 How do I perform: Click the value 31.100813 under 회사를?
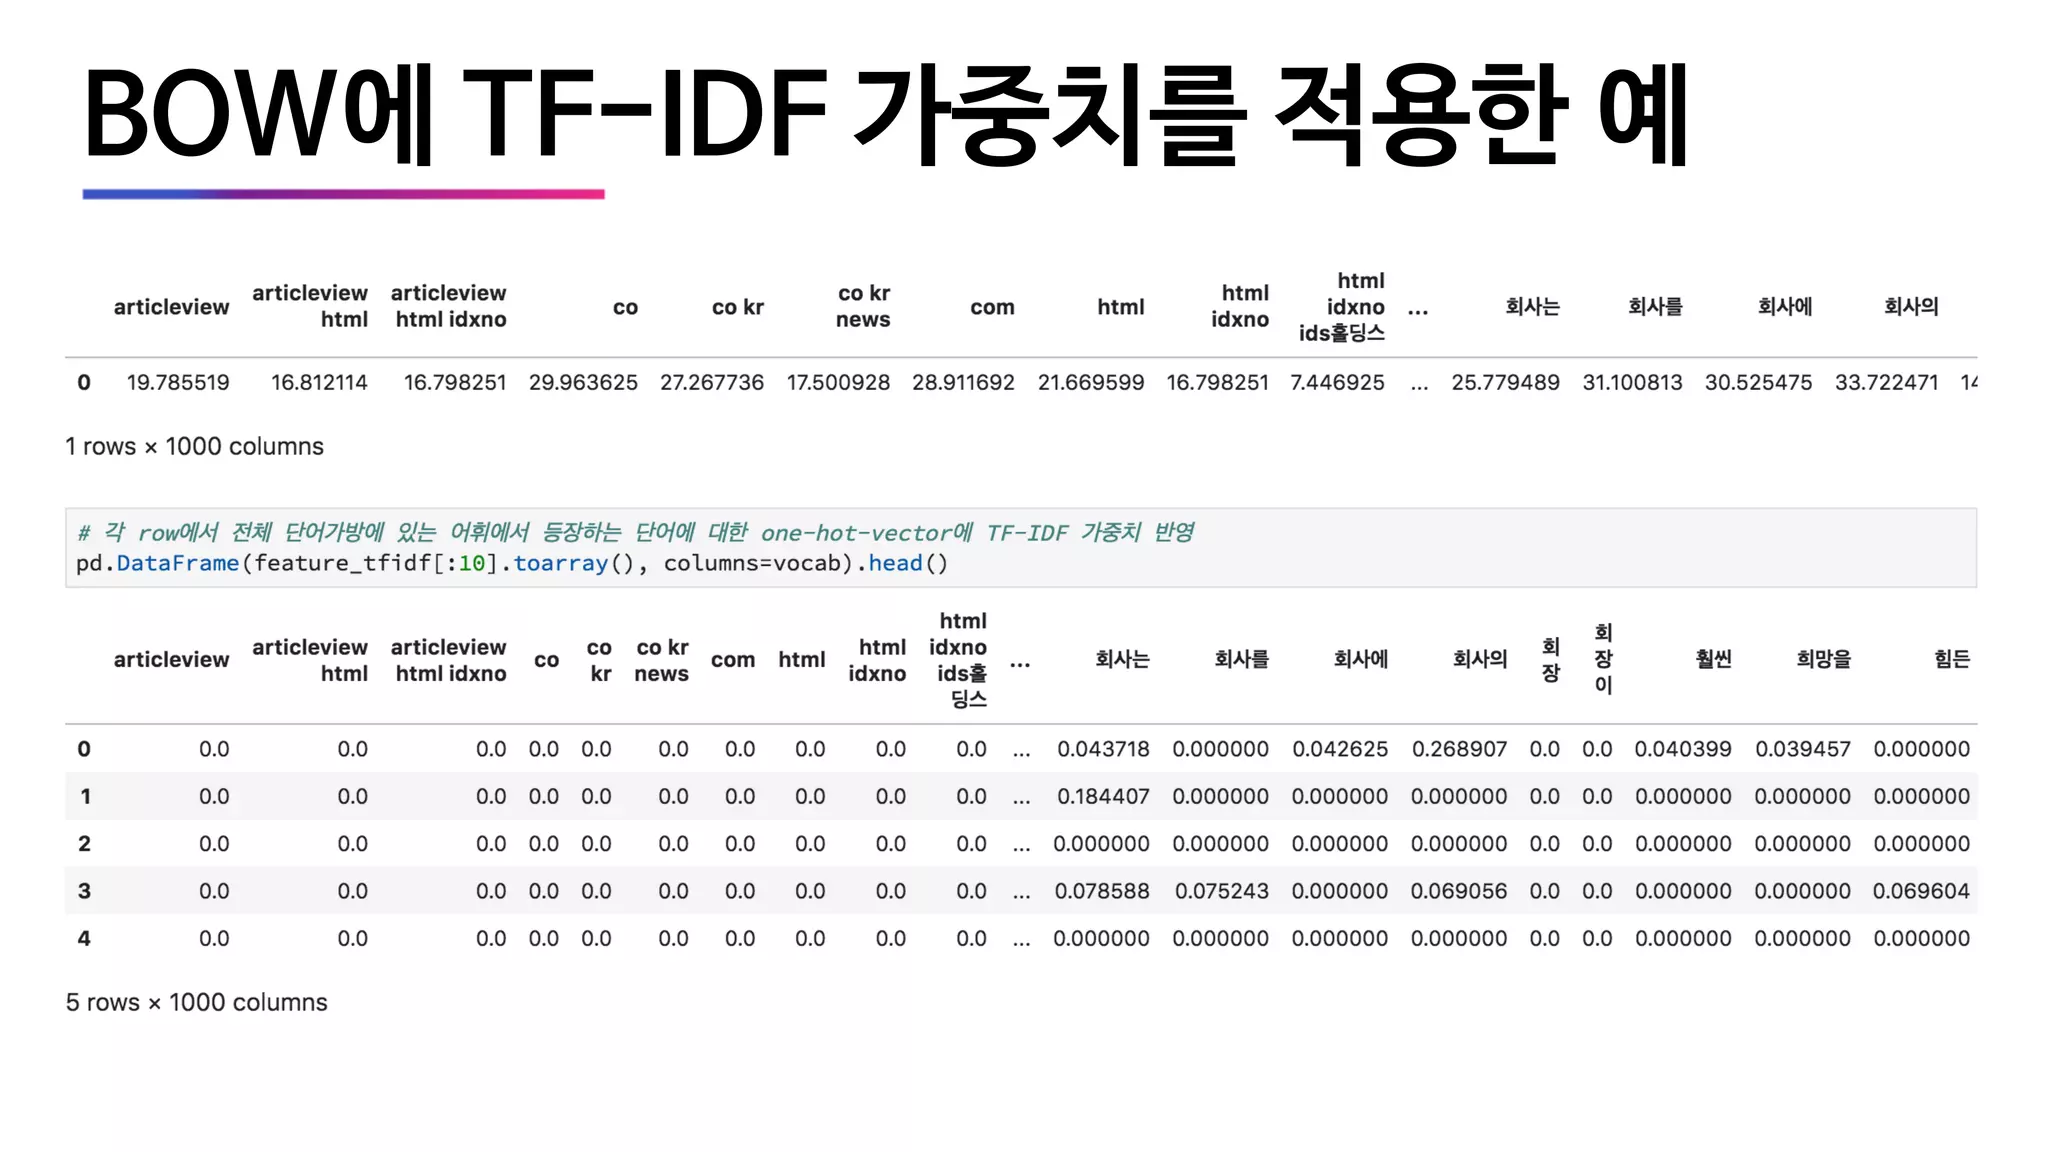tap(1632, 383)
